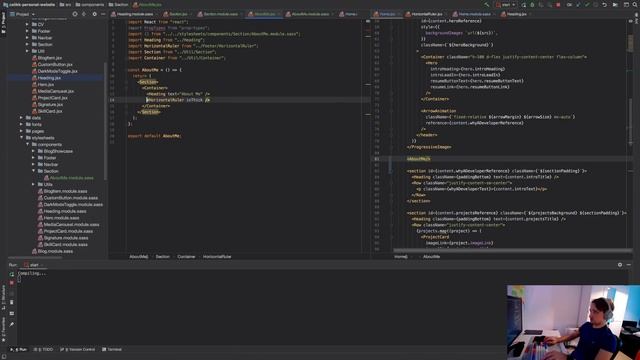Select Blog.module.sass in project tree
Screen dimensions: 640x360
click(x=53, y=251)
